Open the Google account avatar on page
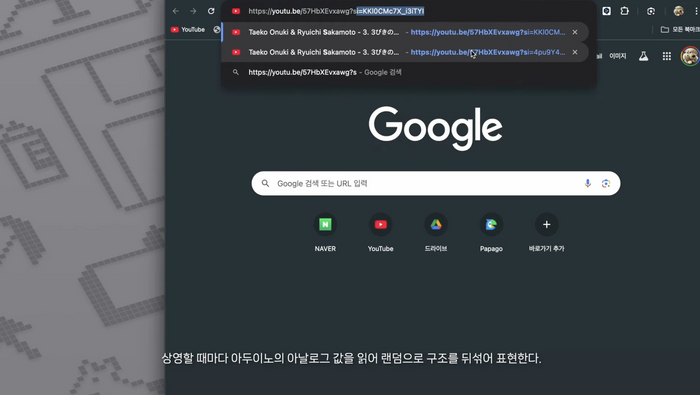 pyautogui.click(x=690, y=56)
